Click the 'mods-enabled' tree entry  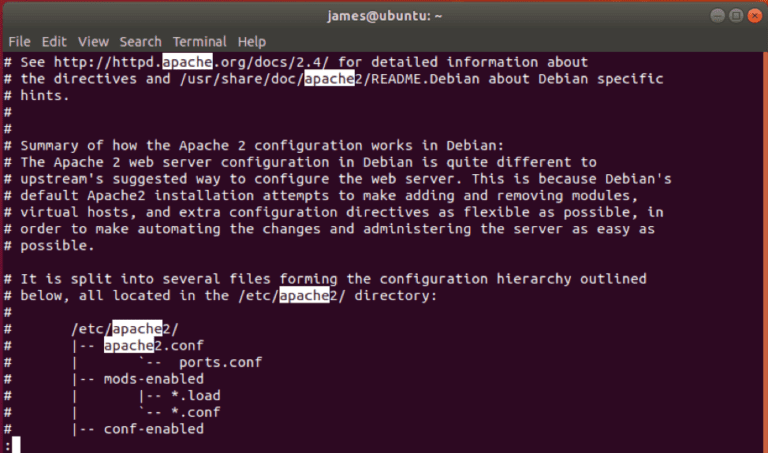click(153, 379)
